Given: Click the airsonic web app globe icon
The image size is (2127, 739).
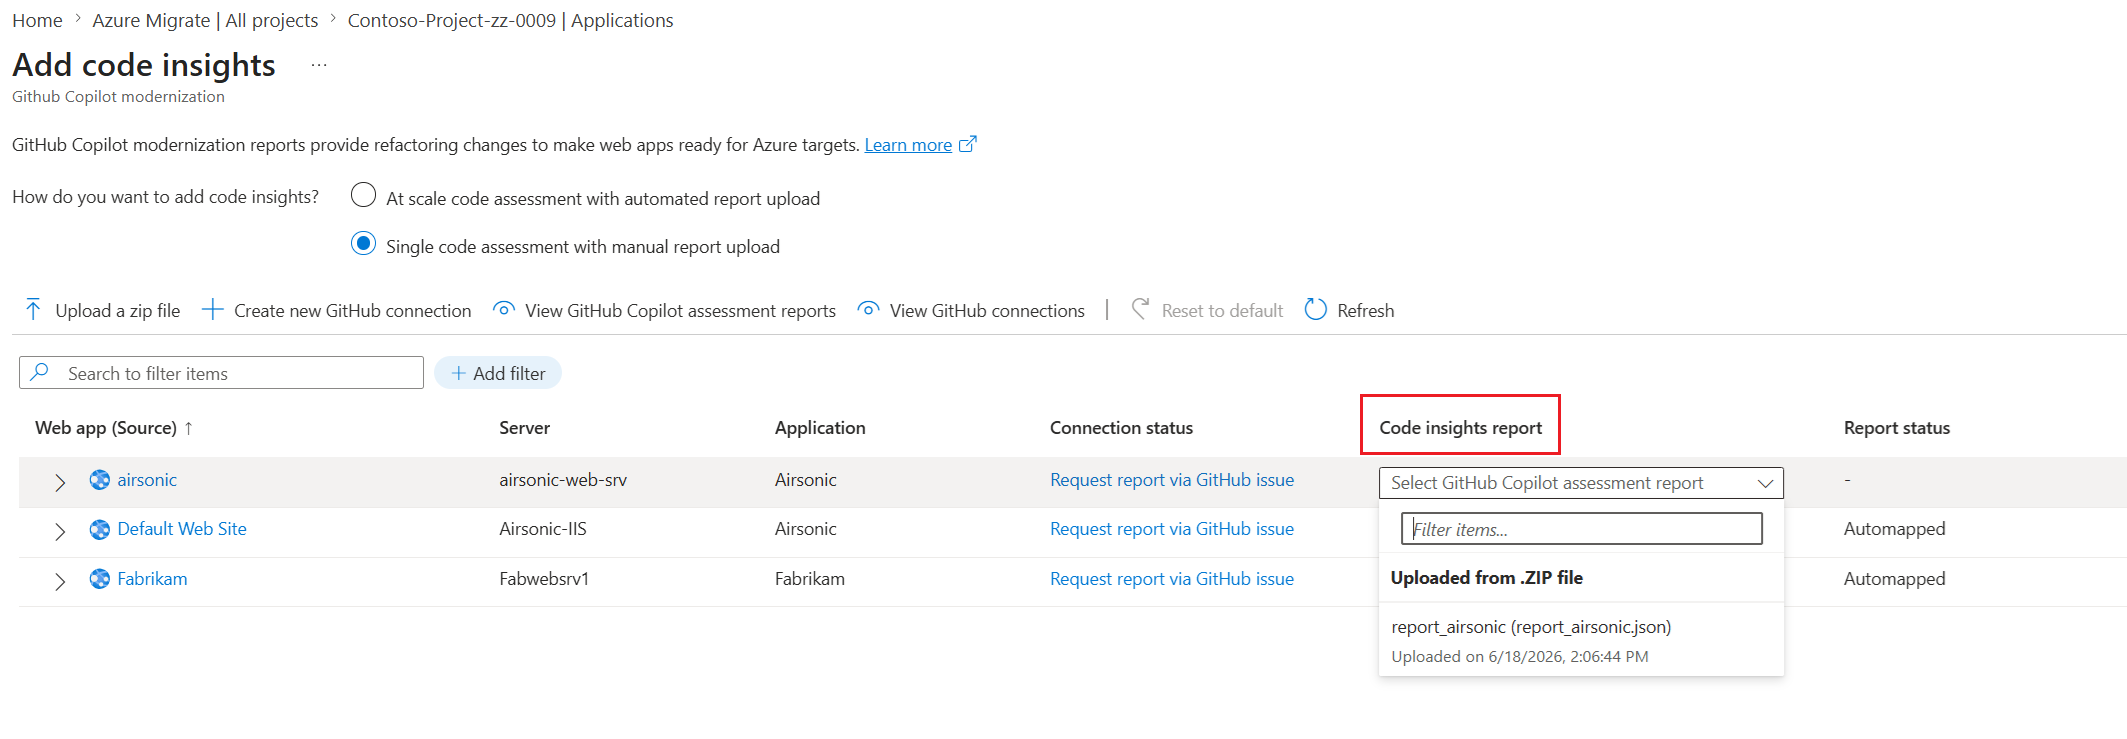Looking at the screenshot, I should (x=100, y=480).
